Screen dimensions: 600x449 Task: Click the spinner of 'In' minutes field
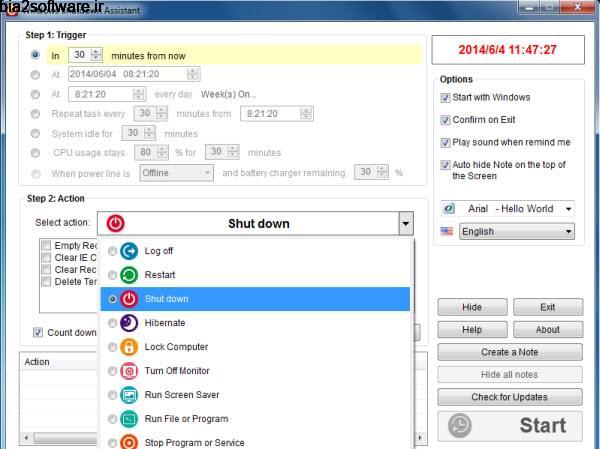tap(96, 55)
